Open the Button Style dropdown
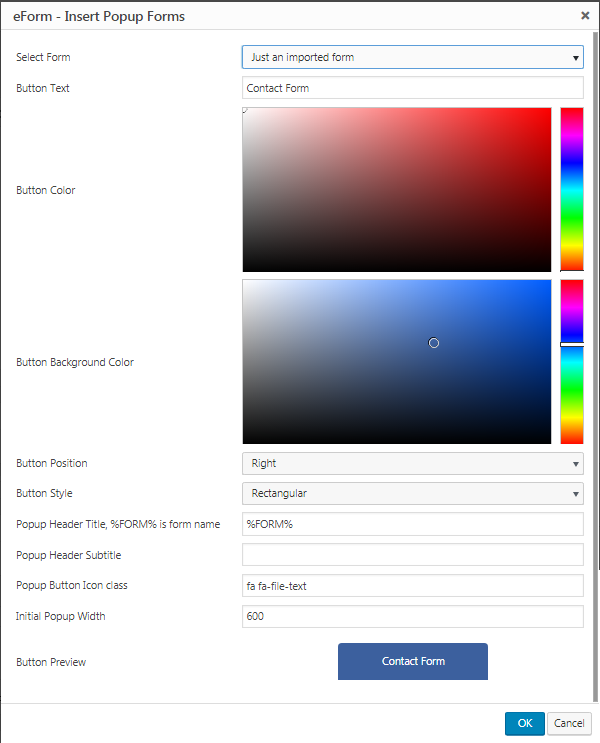600x743 pixels. pos(412,493)
